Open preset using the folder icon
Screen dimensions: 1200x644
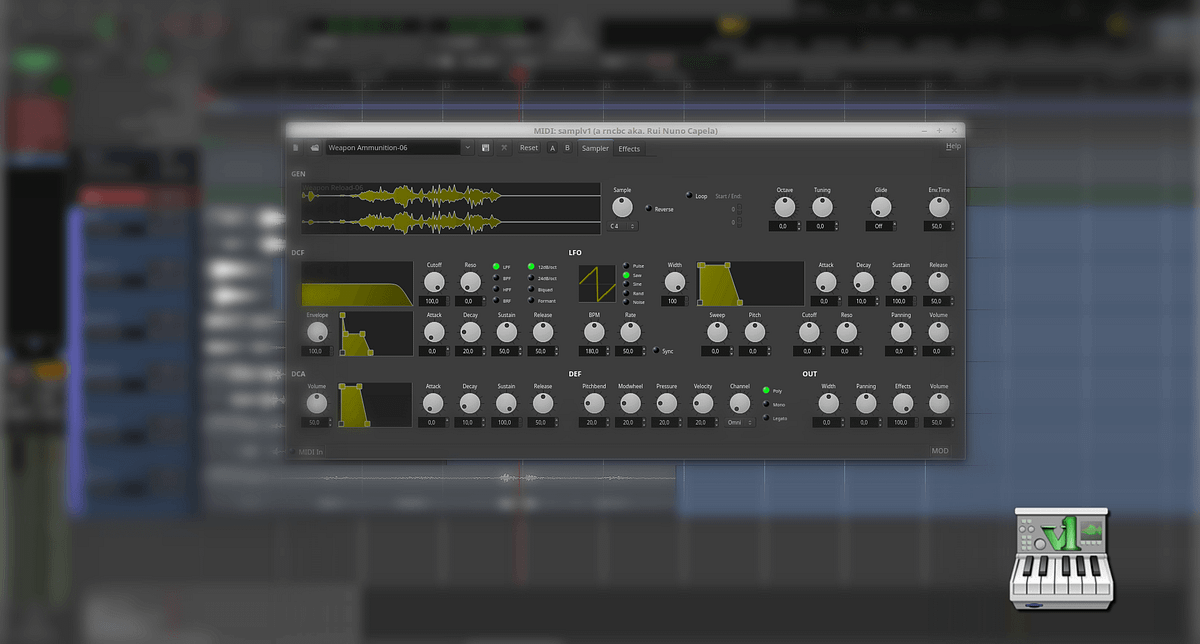point(314,148)
